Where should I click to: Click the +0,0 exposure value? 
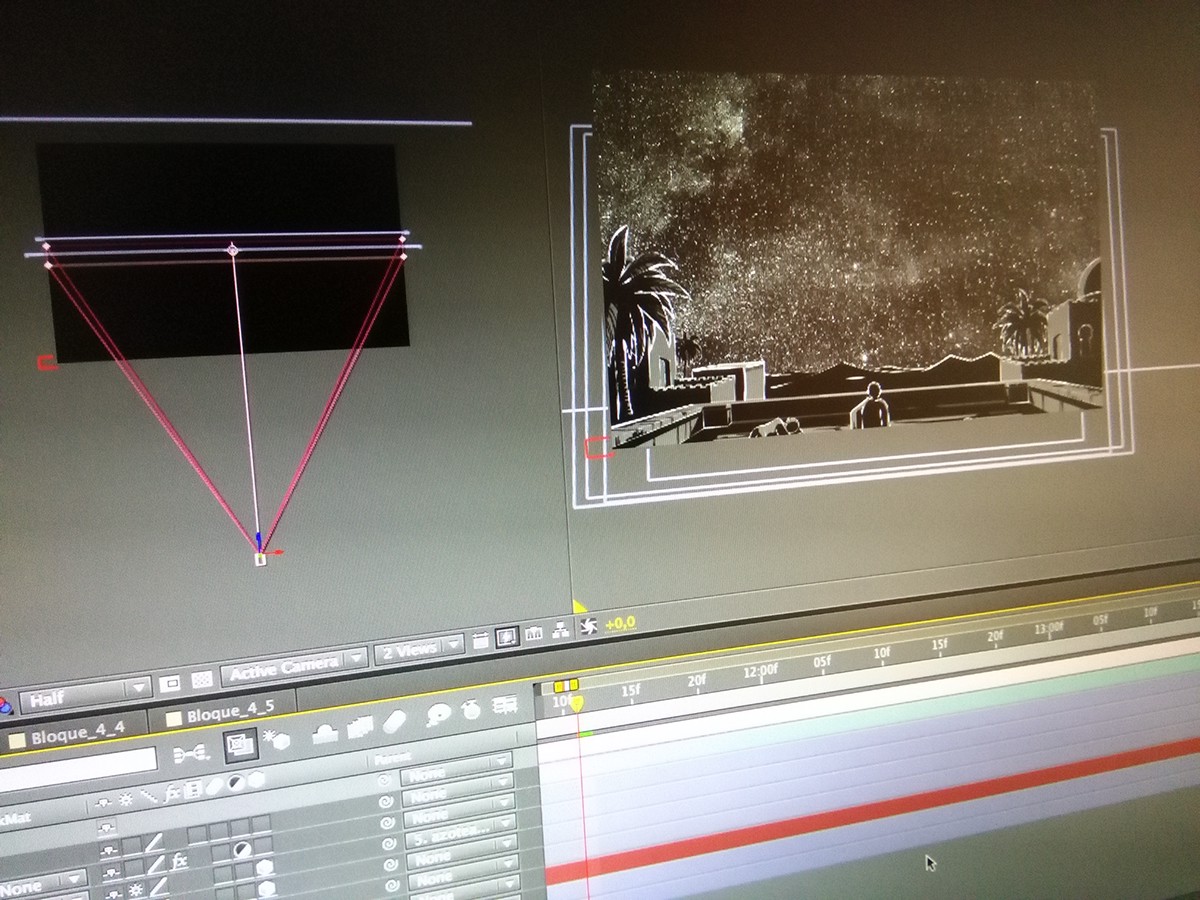(620, 623)
